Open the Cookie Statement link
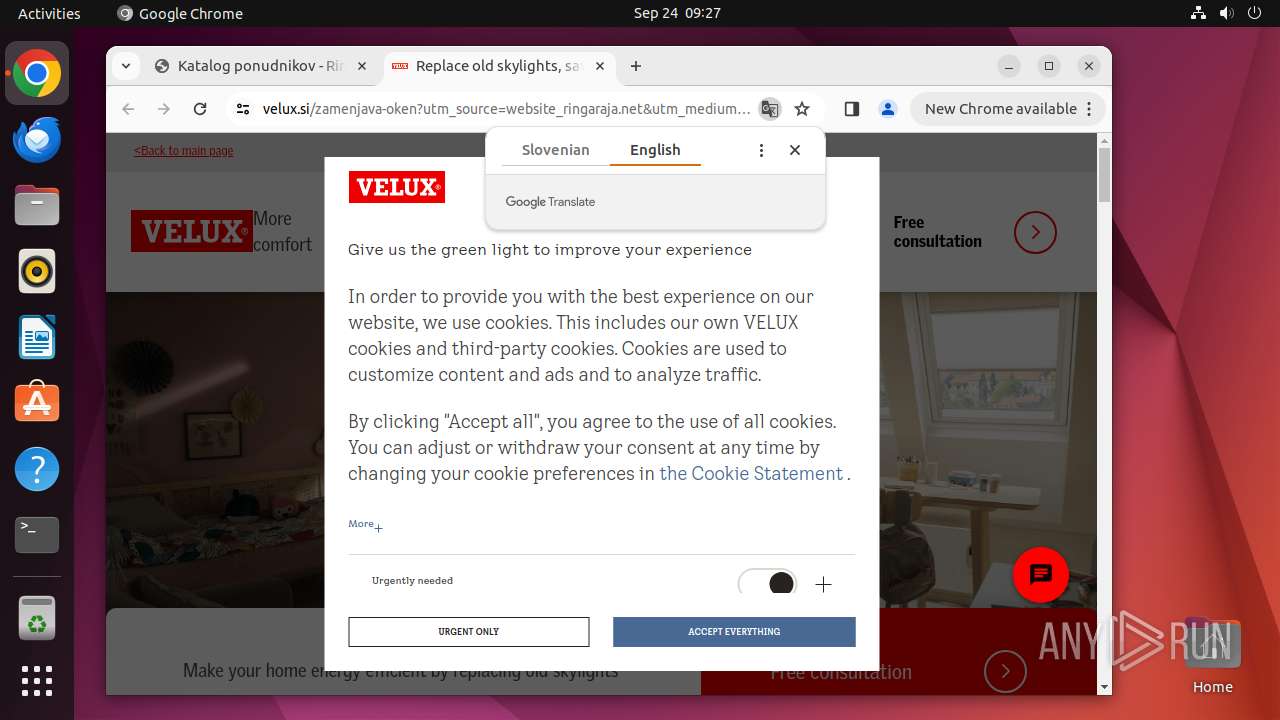1280x720 pixels. point(751,474)
